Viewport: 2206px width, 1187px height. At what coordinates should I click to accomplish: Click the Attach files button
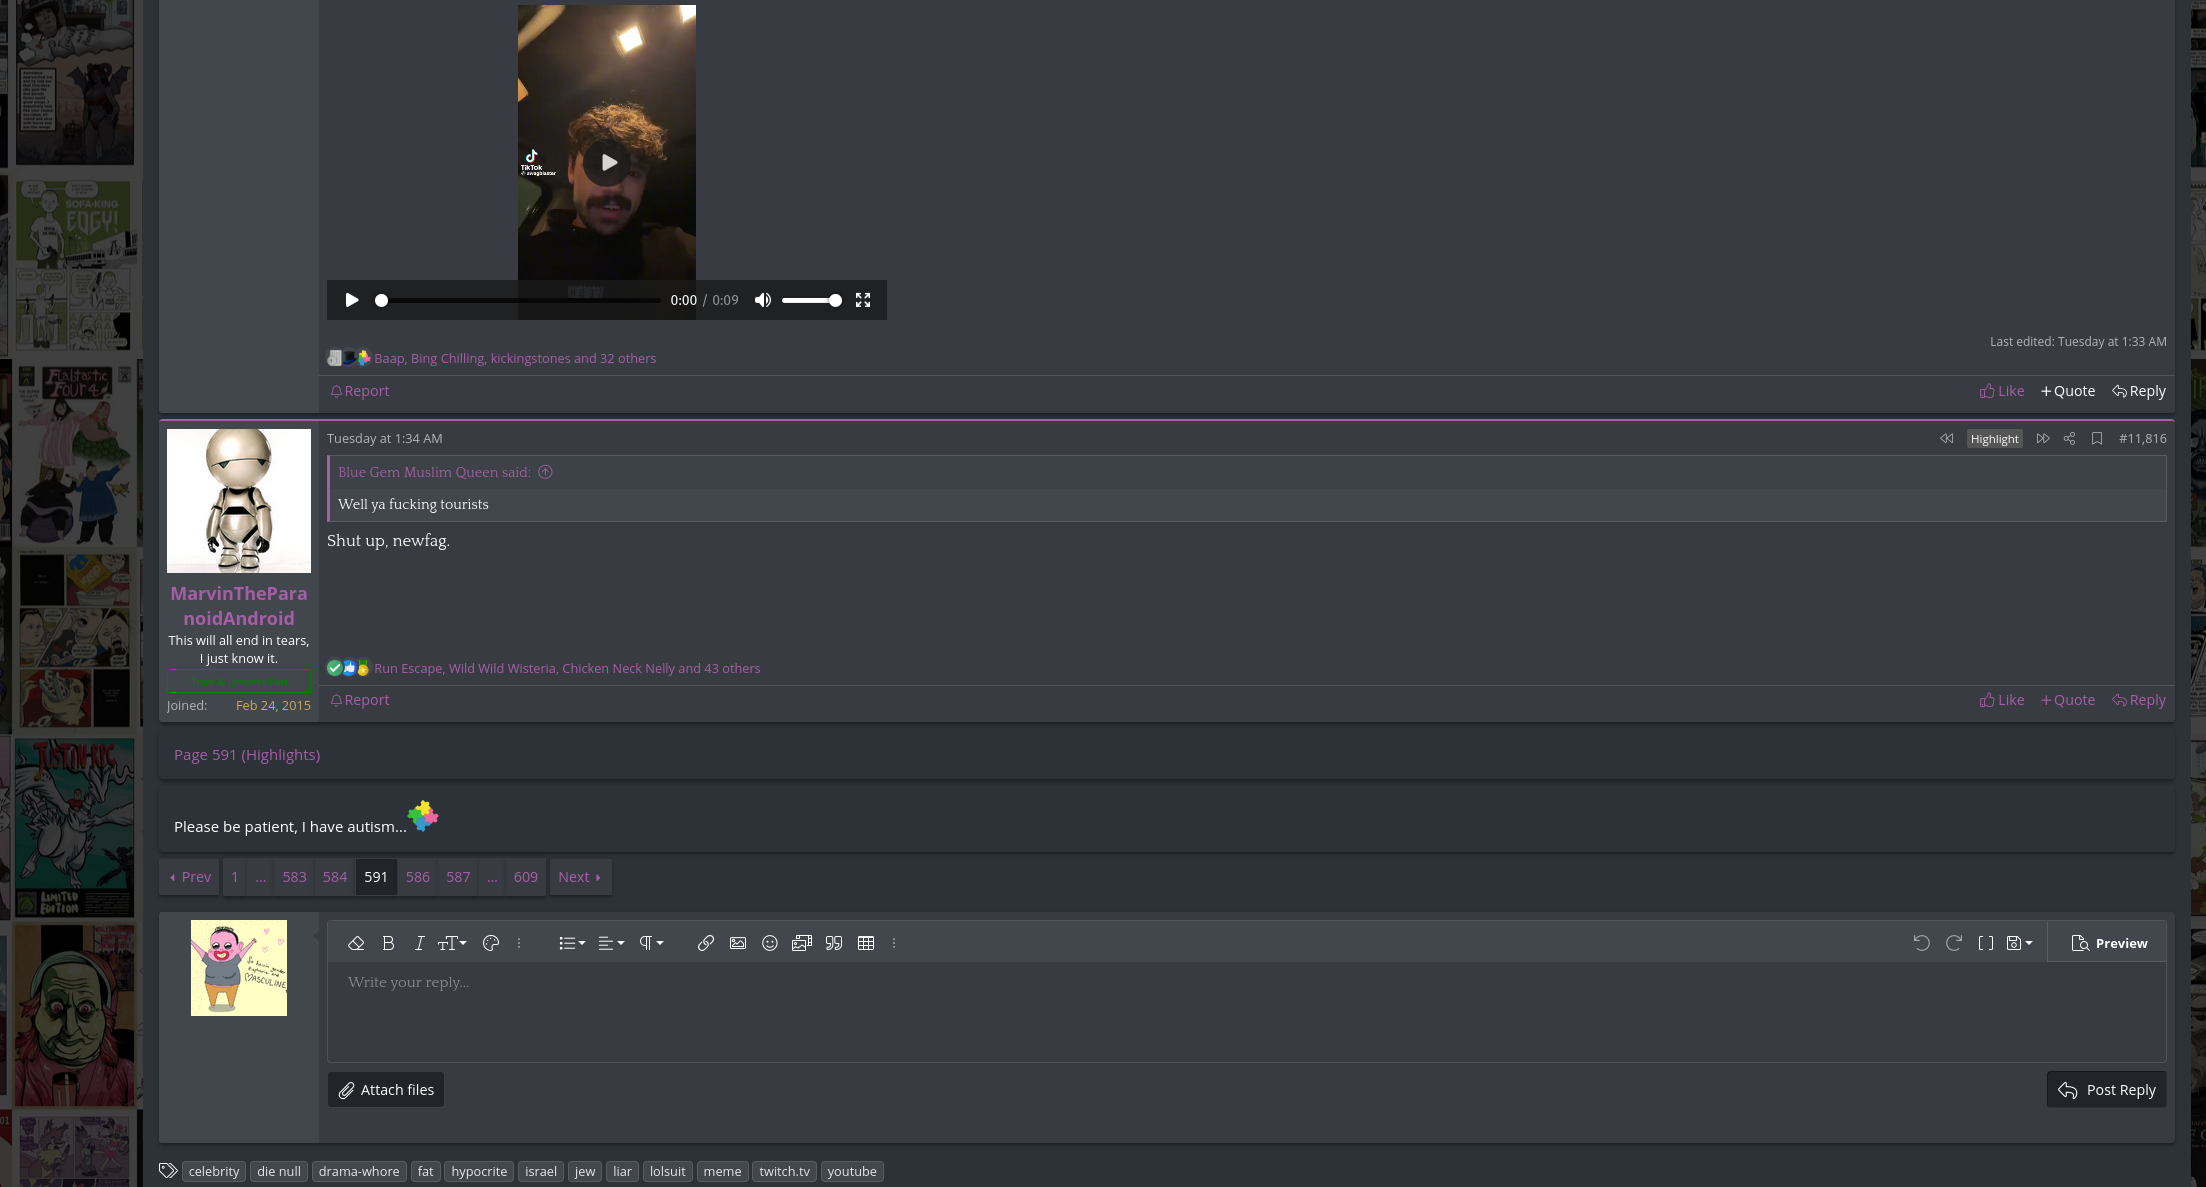pyautogui.click(x=386, y=1090)
